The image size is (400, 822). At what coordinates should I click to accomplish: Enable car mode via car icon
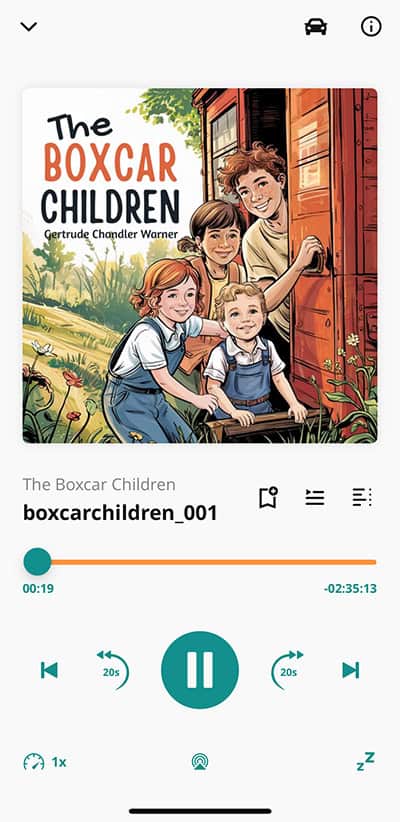[316, 27]
